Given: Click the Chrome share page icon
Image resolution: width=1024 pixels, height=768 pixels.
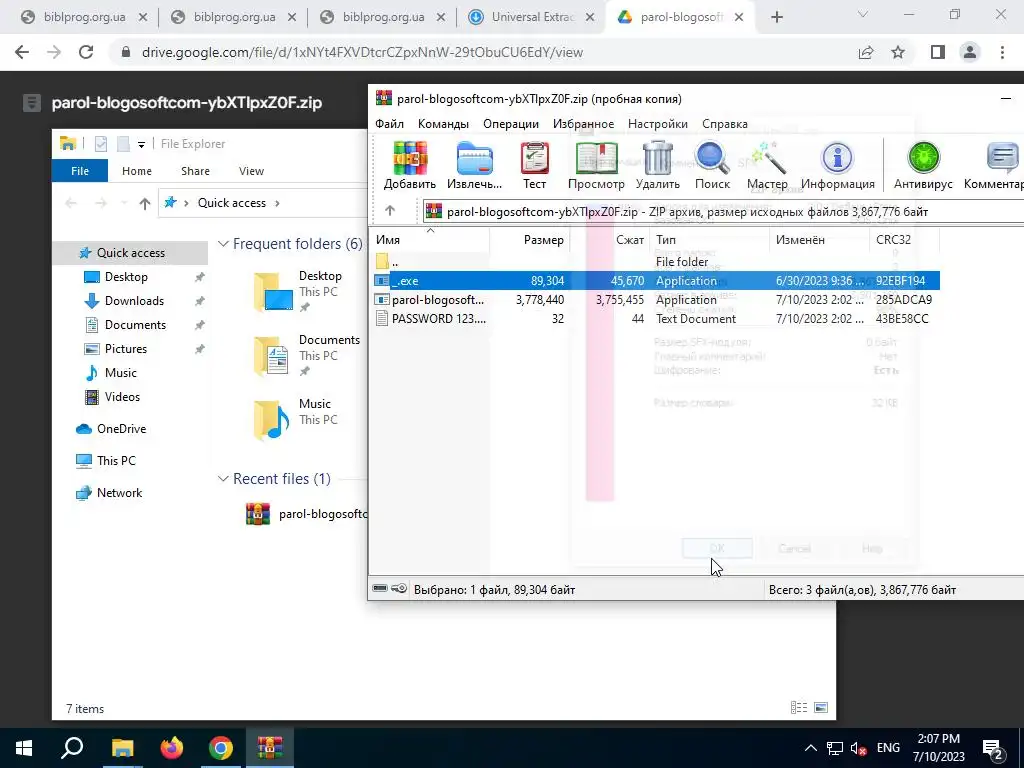Looking at the screenshot, I should click(866, 52).
